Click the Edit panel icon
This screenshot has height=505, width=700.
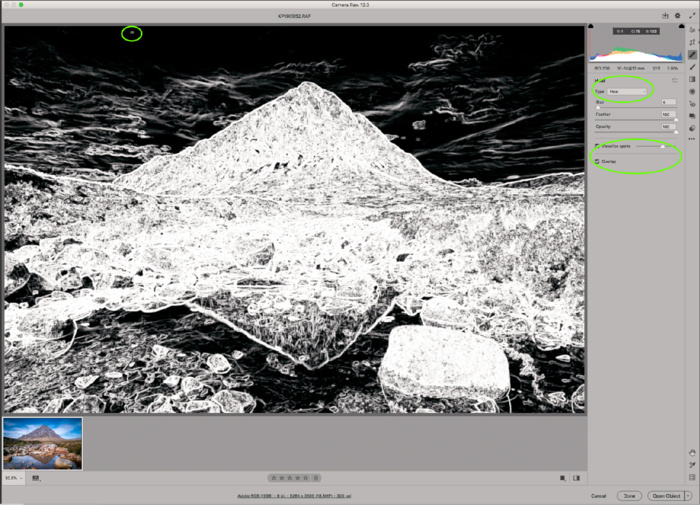692,30
